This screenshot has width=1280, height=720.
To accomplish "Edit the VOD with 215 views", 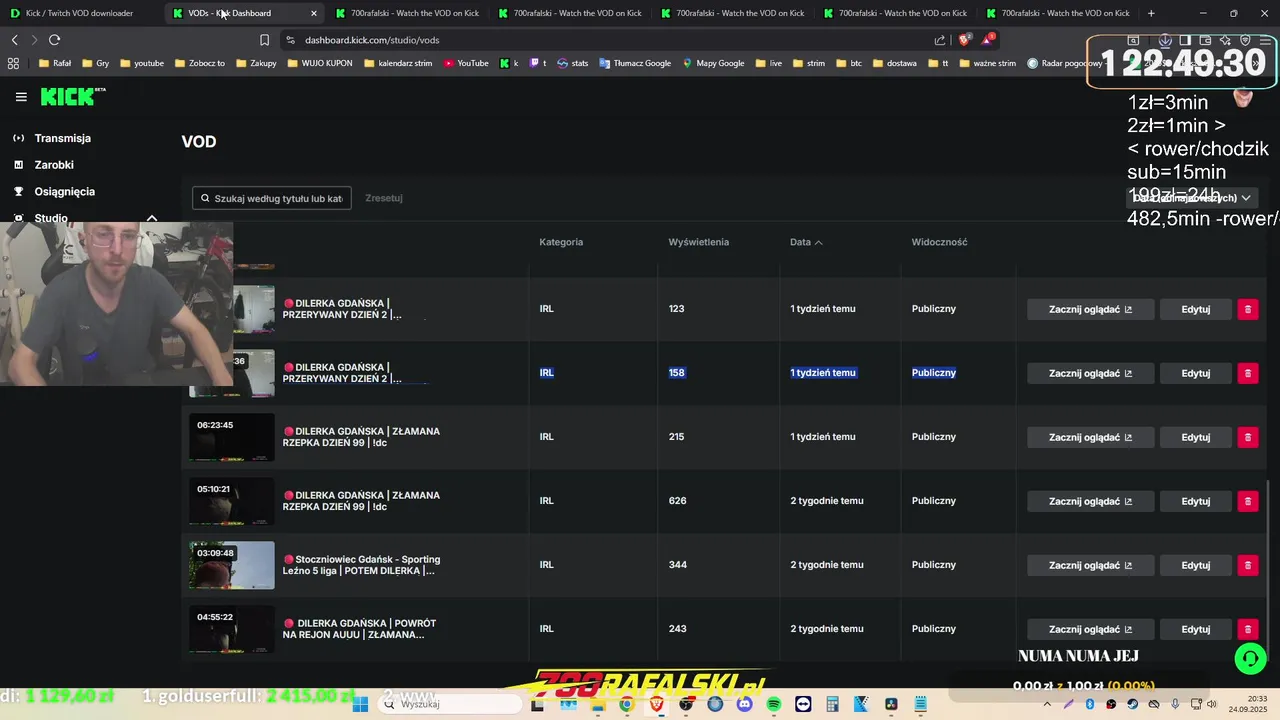I will point(1195,437).
